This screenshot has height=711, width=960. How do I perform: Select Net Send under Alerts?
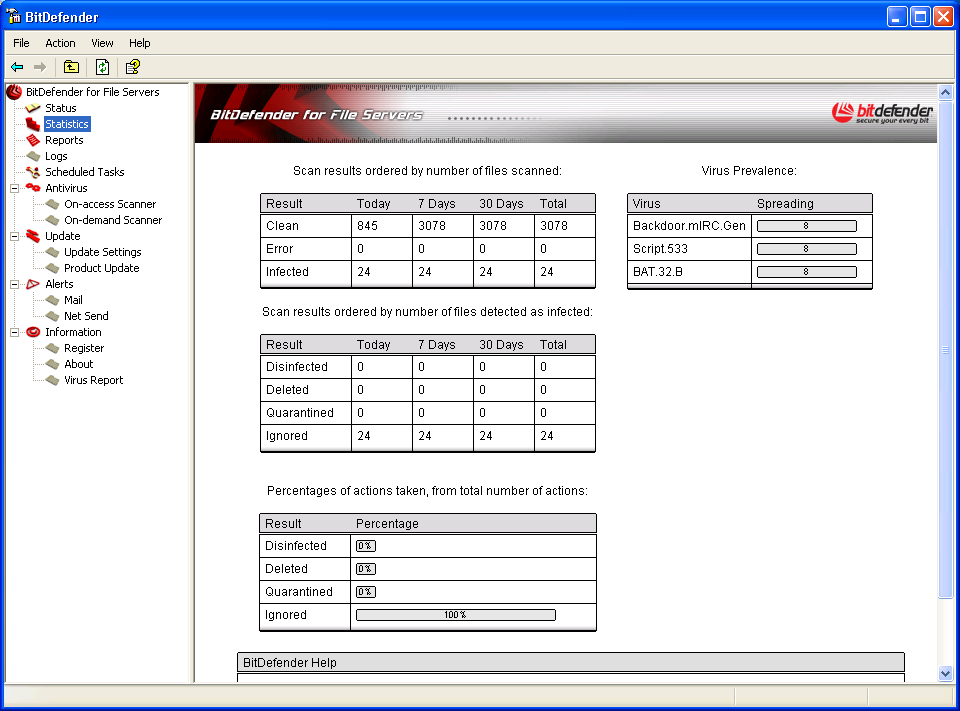click(86, 316)
